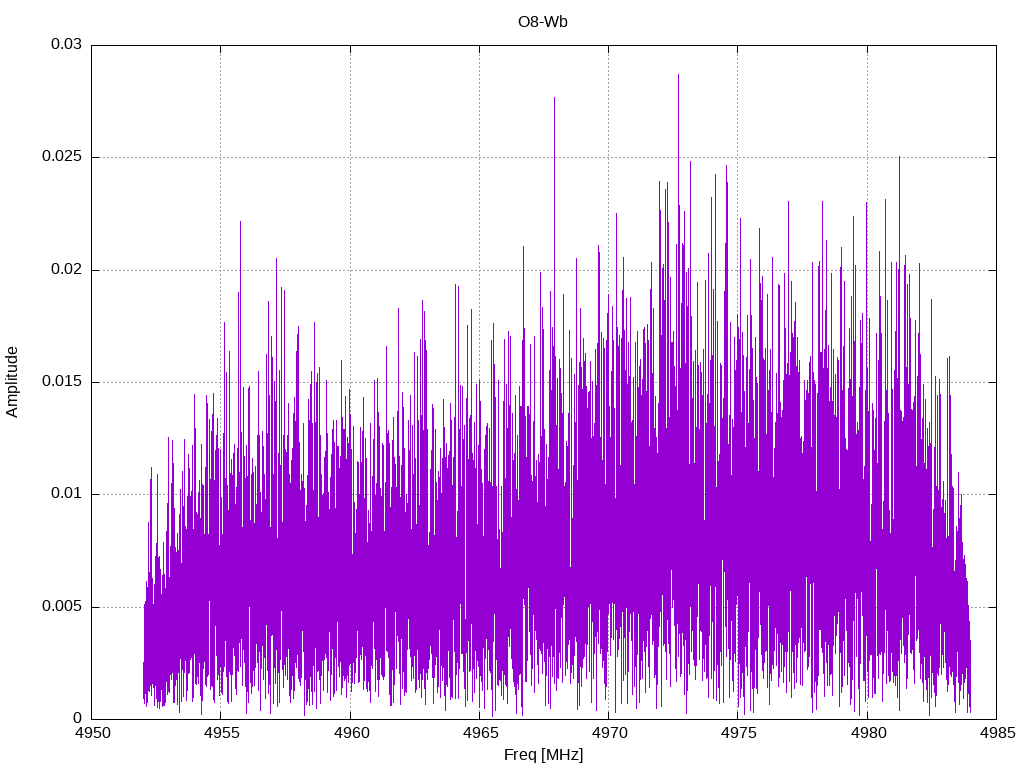
Task: Click the Freq [MHz] axis label
Action: (x=543, y=755)
